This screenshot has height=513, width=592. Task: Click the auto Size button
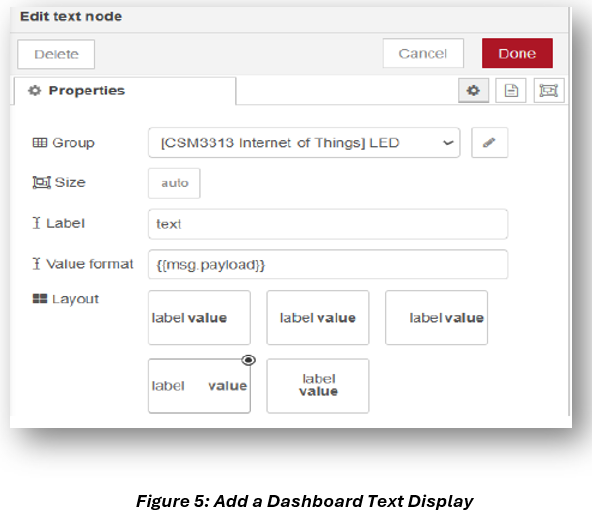174,183
